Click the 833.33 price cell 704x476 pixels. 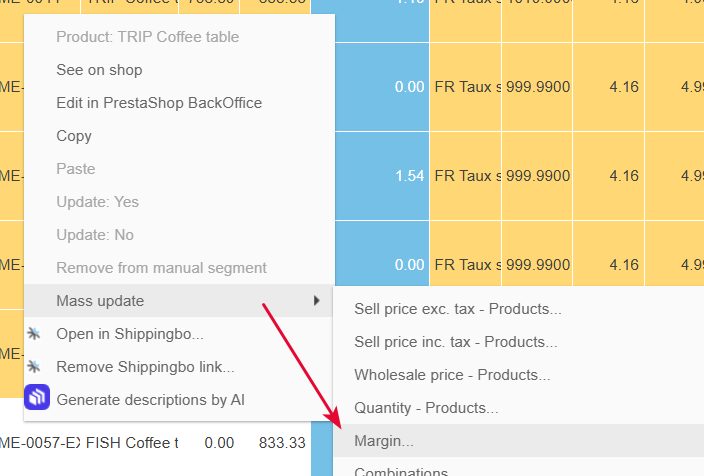click(282, 443)
